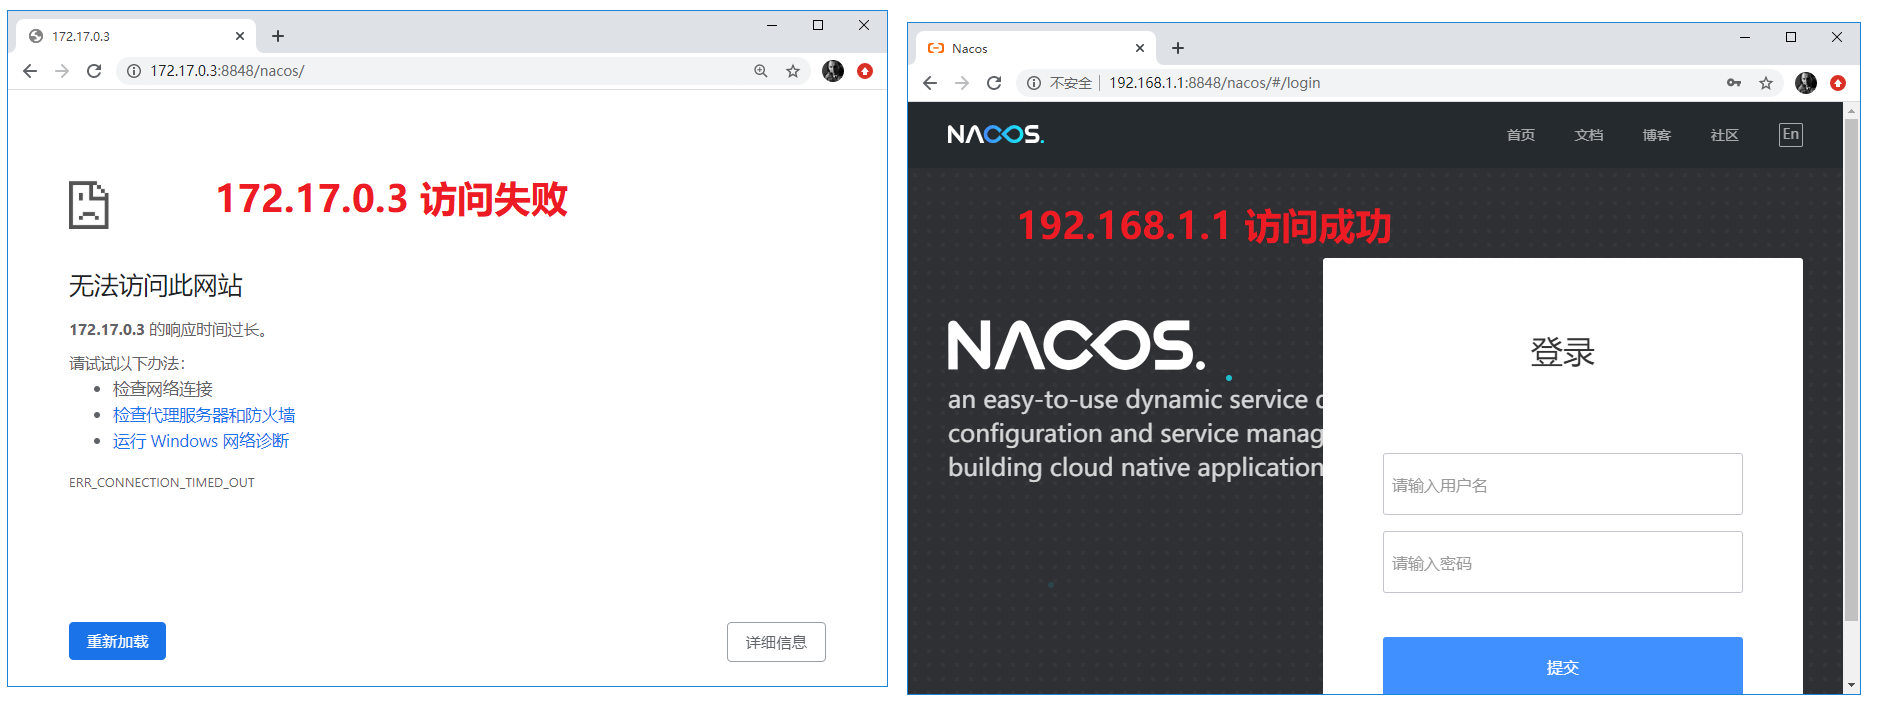This screenshot has height=717, width=1879.
Task: Focus the 请输入密码 password field
Action: coord(1562,562)
